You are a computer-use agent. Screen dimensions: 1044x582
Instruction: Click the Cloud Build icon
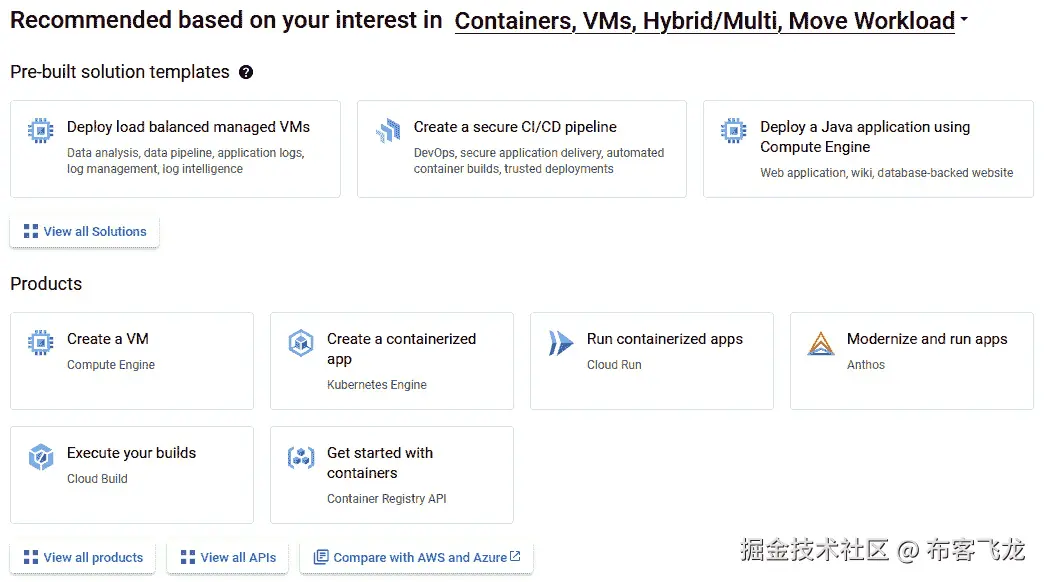click(x=39, y=456)
